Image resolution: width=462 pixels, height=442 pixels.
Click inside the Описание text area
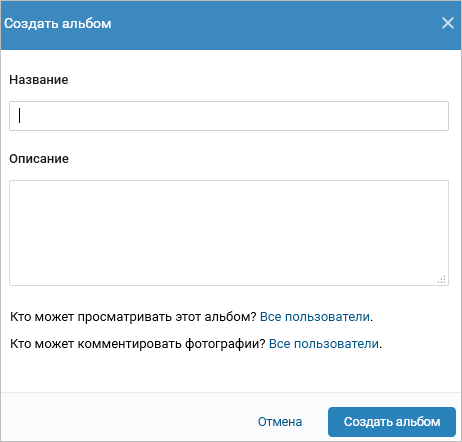(229, 233)
